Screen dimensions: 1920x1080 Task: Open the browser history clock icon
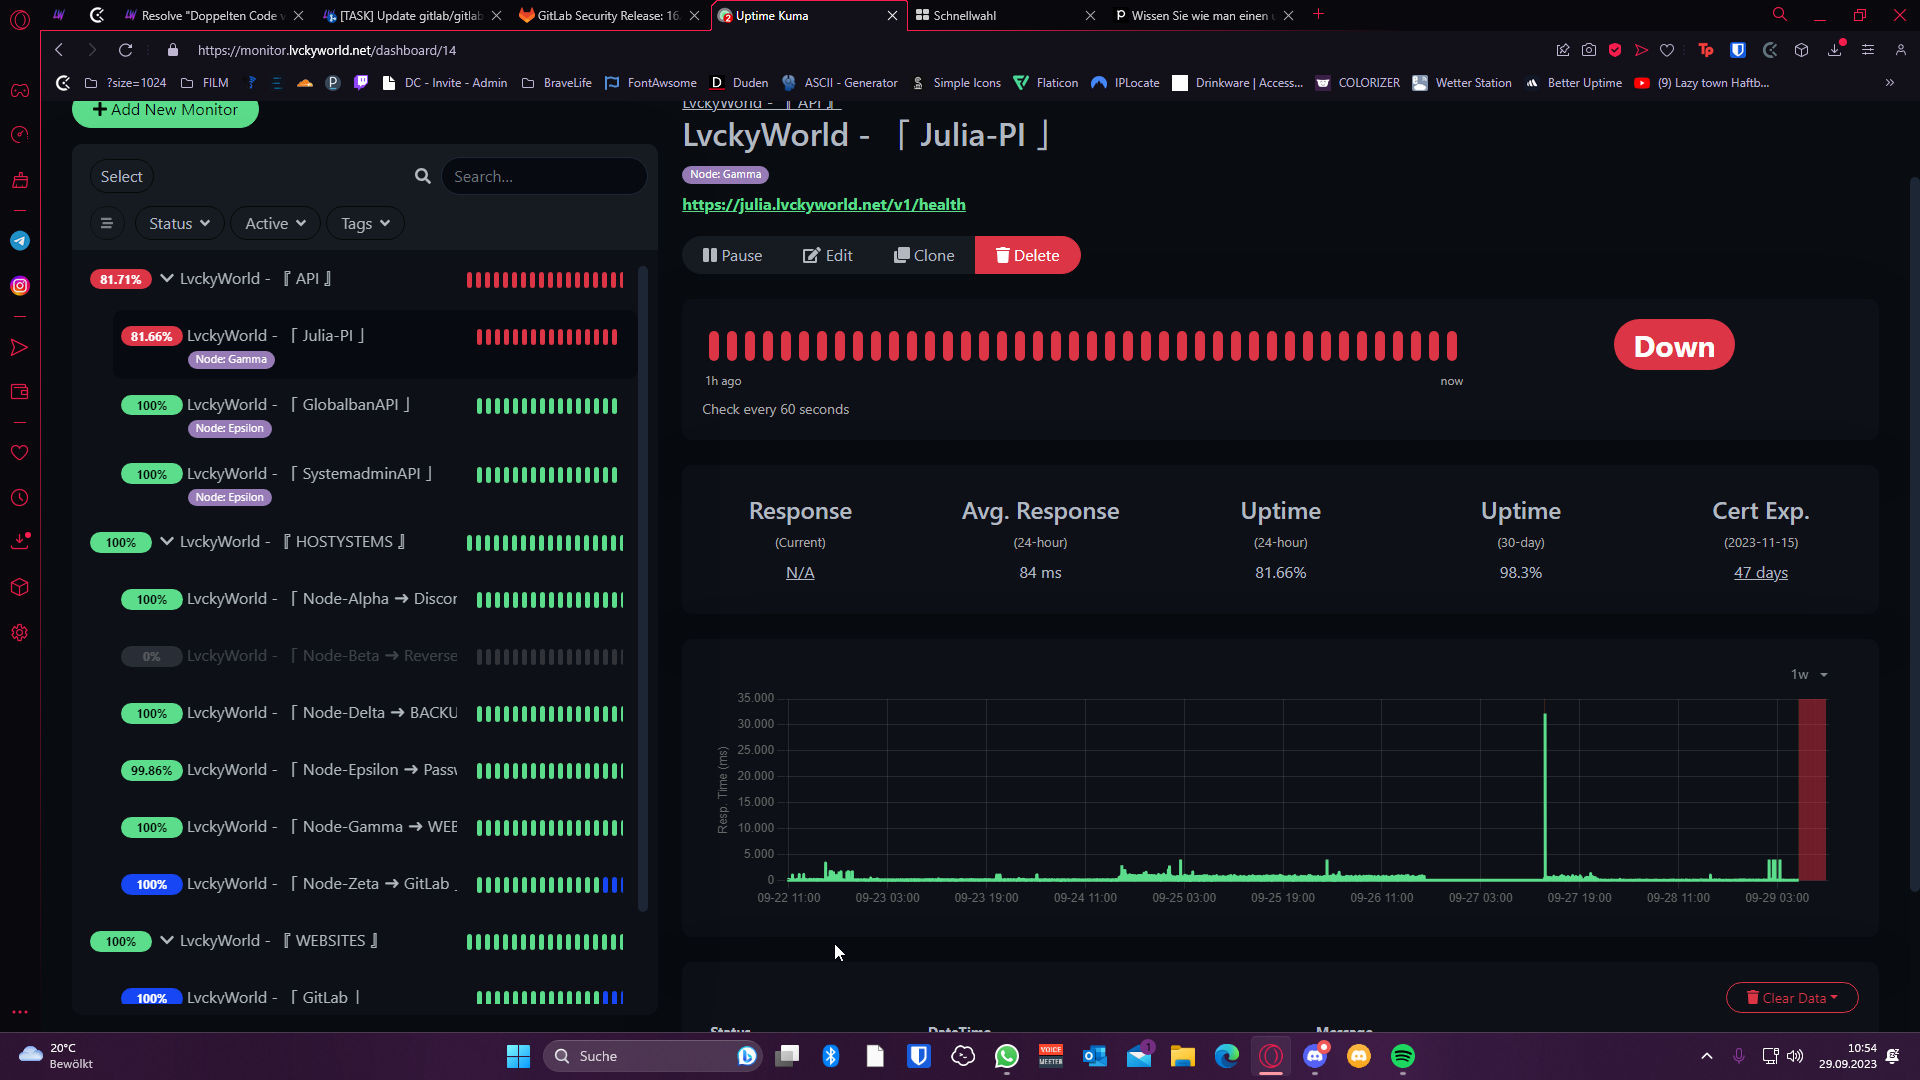20,498
